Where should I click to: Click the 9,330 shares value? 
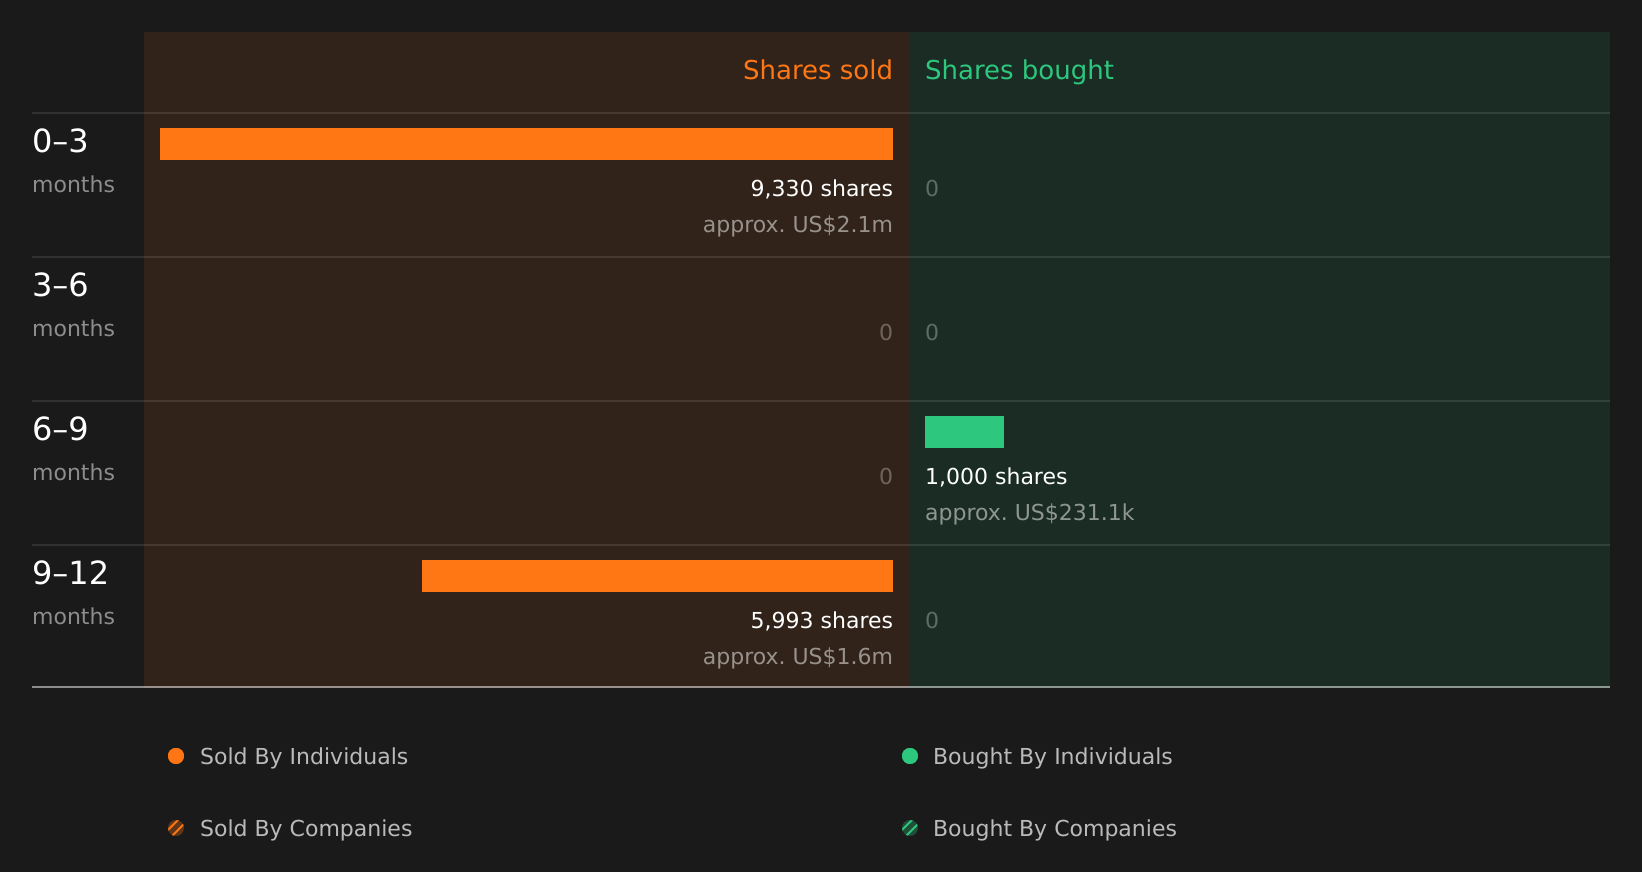click(x=821, y=189)
